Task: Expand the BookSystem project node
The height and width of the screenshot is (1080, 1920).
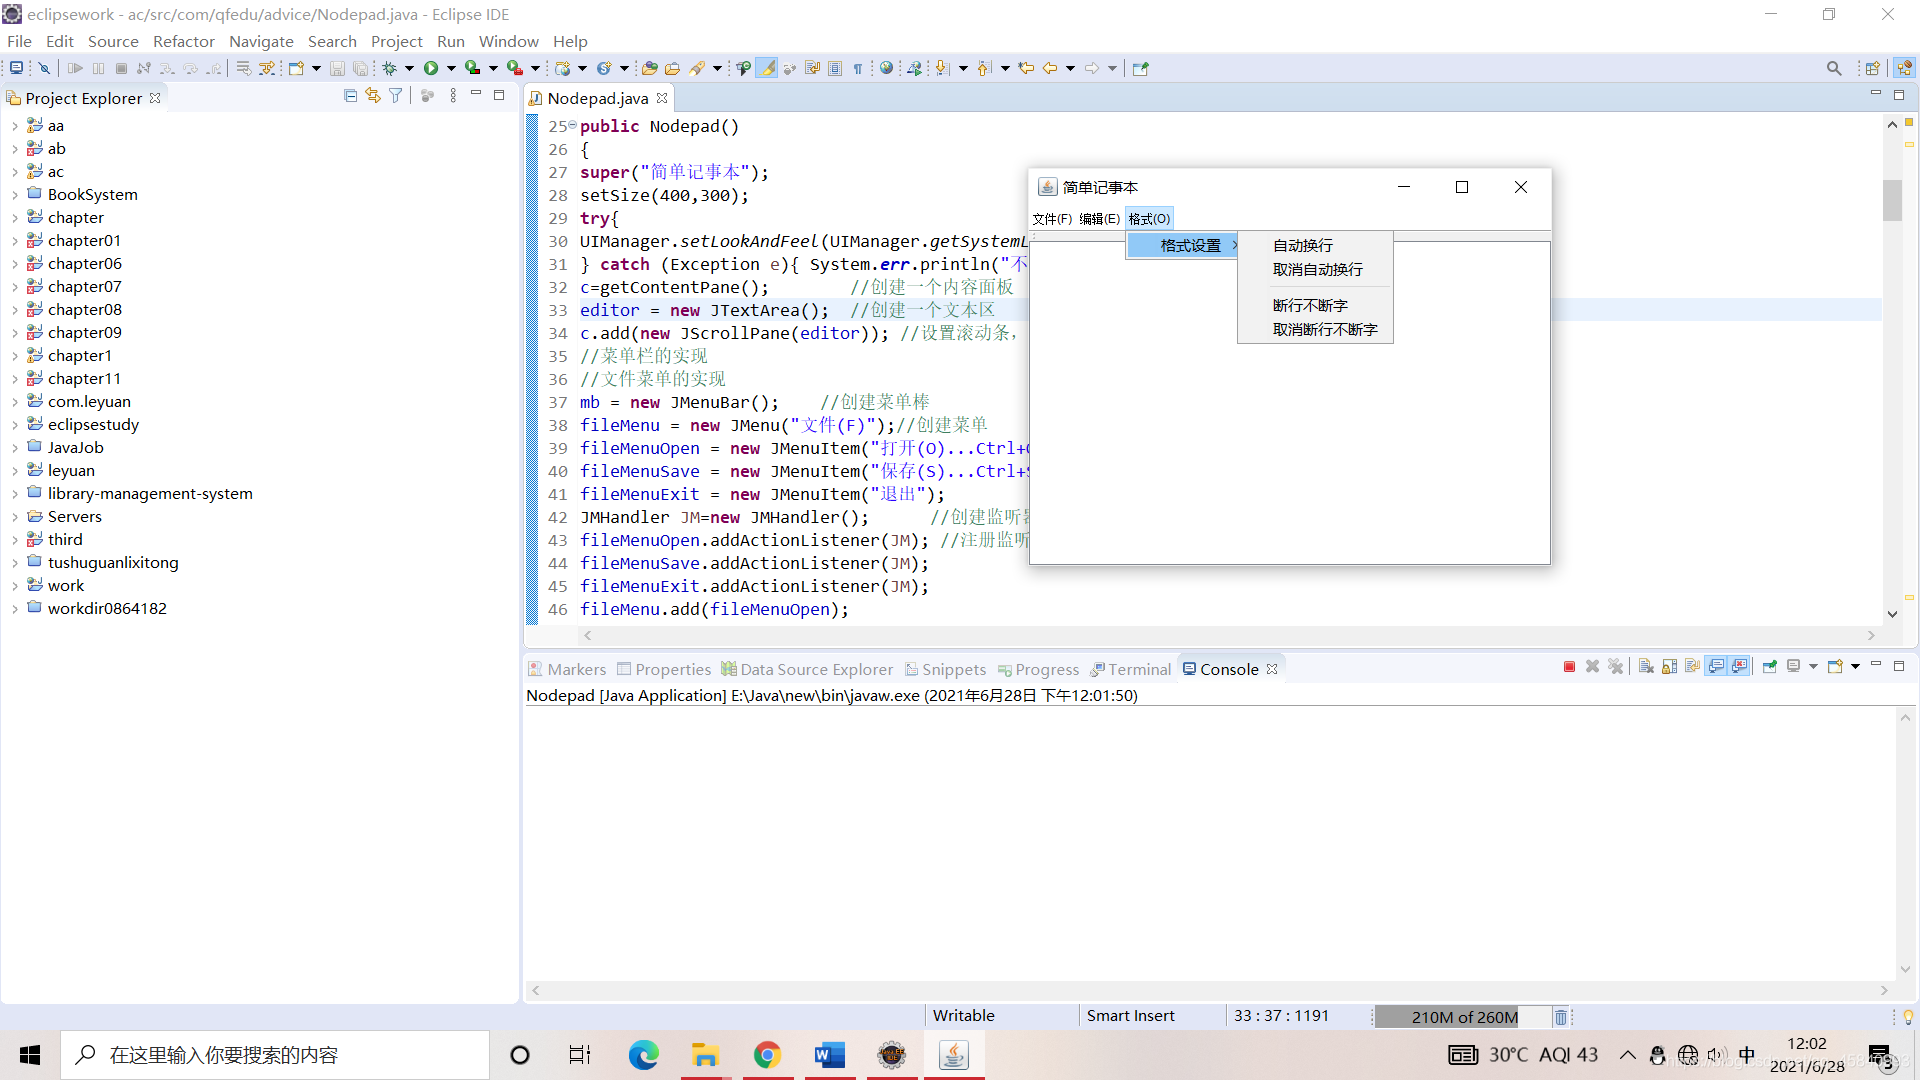Action: (x=15, y=195)
